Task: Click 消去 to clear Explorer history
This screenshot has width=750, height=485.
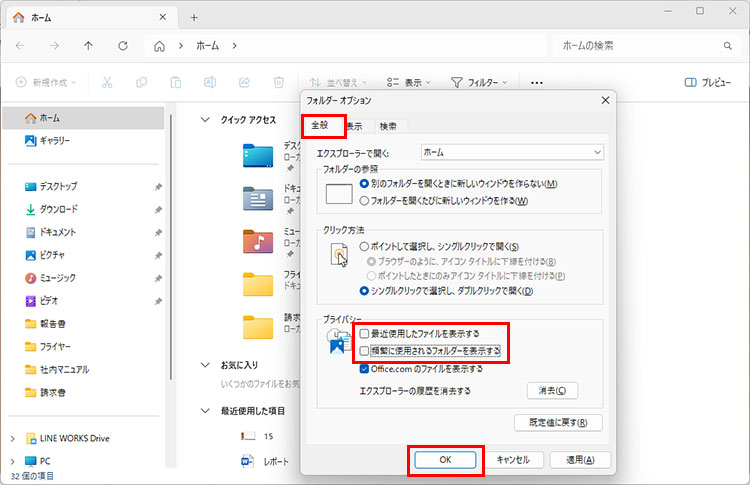Action: [x=552, y=390]
